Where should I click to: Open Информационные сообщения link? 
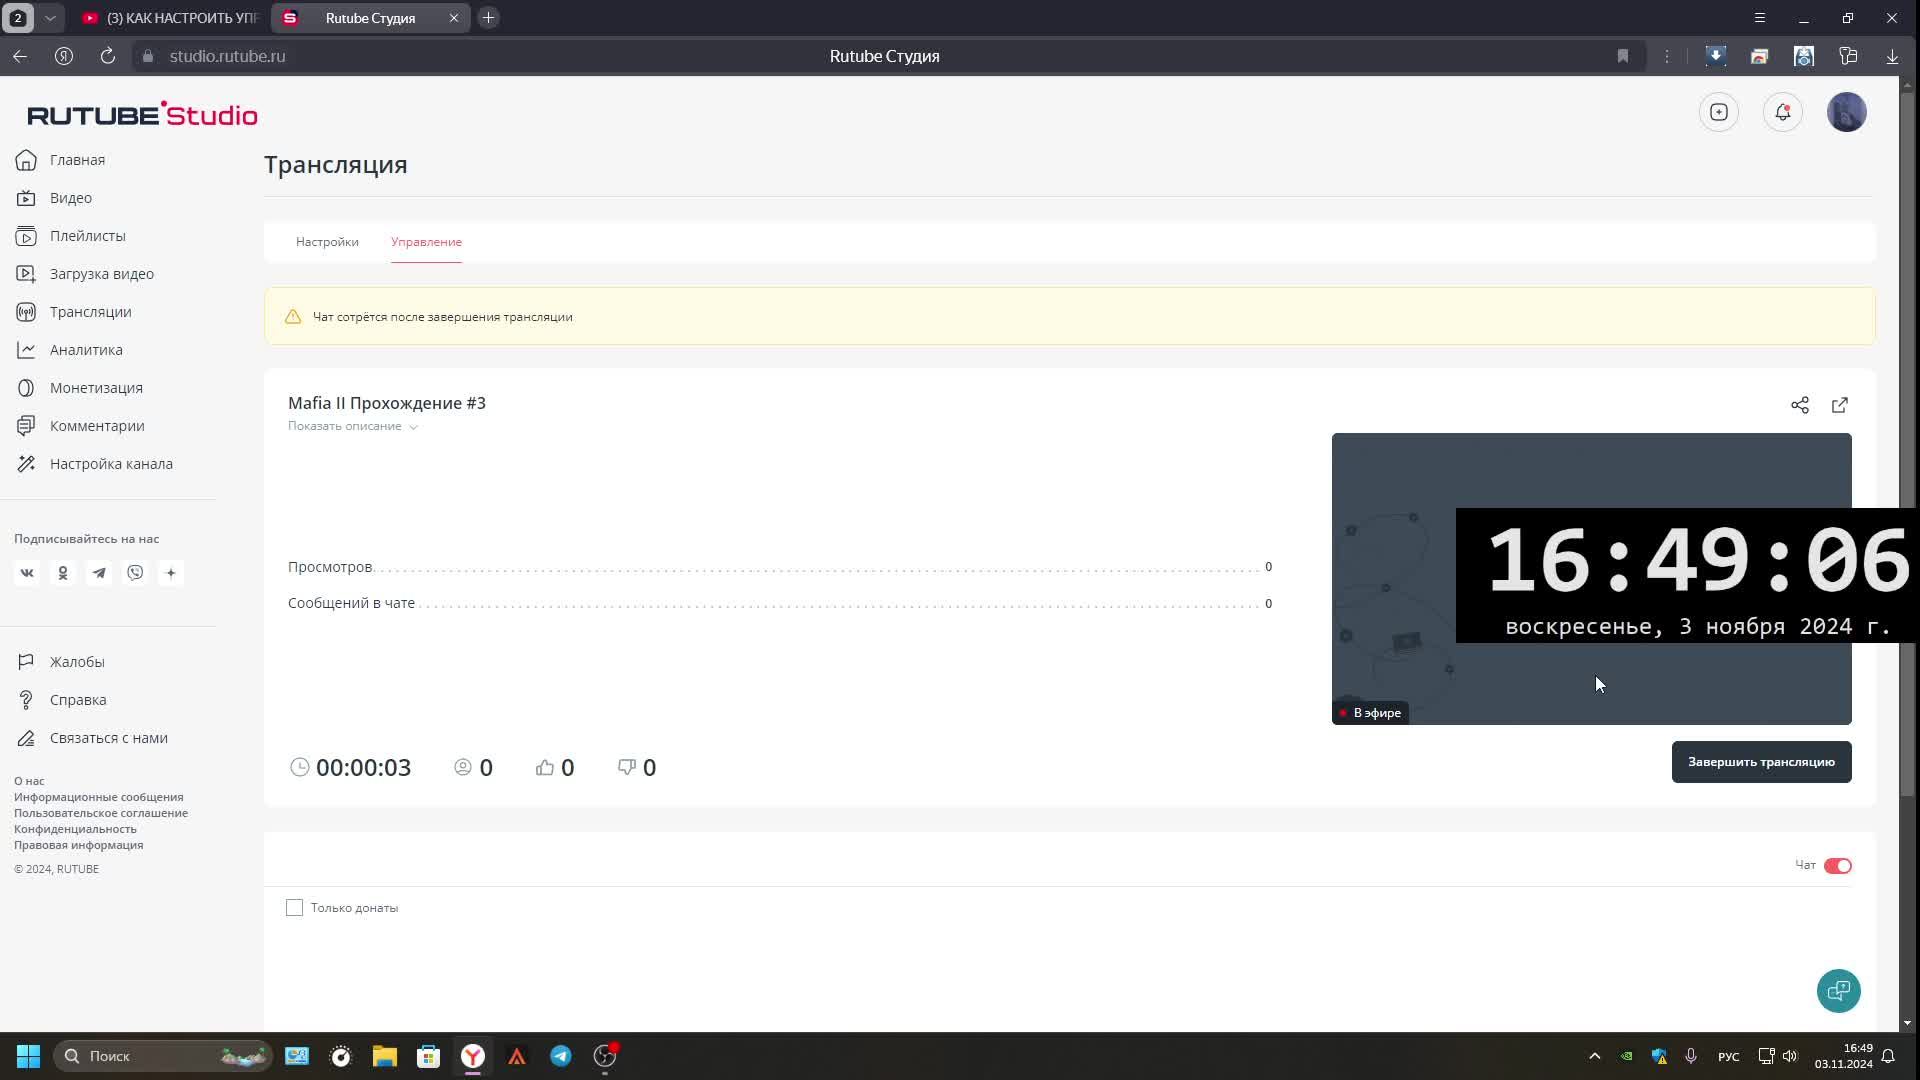click(x=99, y=797)
